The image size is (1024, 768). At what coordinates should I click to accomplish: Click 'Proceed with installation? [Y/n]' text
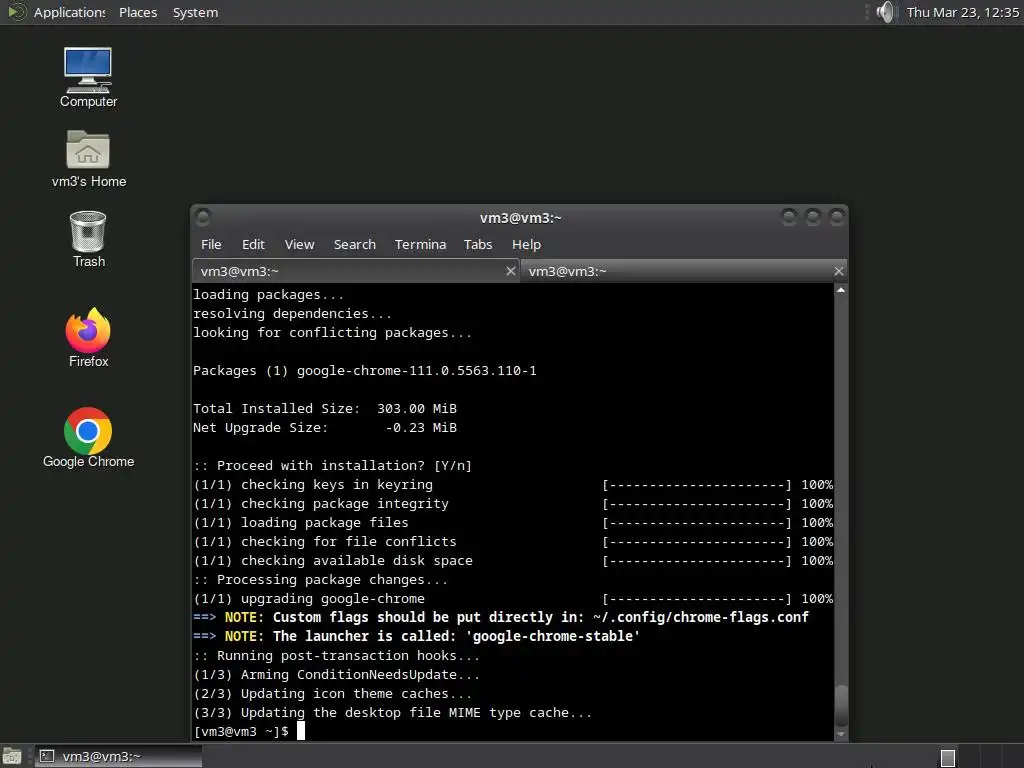pos(344,466)
